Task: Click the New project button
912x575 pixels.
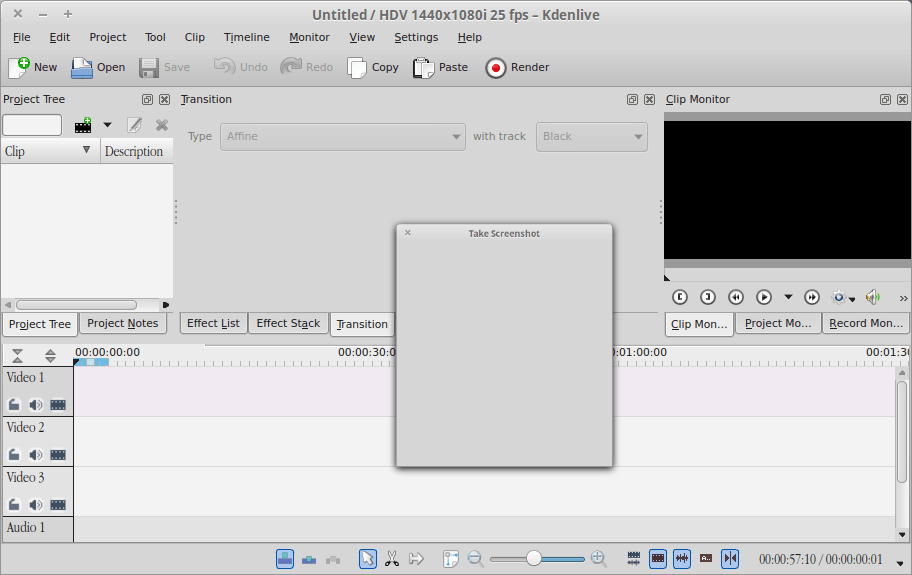Action: click(x=34, y=67)
